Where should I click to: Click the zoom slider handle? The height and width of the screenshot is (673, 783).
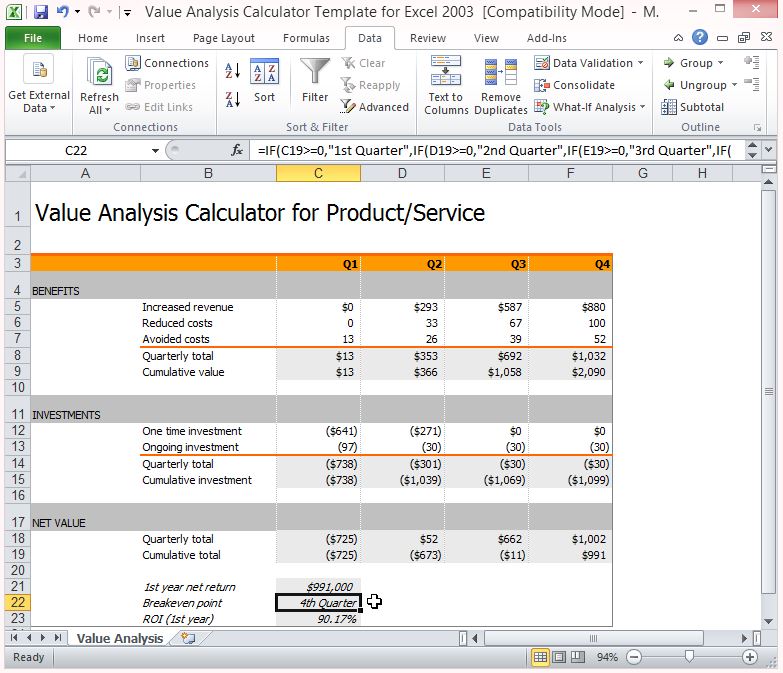pyautogui.click(x=689, y=657)
